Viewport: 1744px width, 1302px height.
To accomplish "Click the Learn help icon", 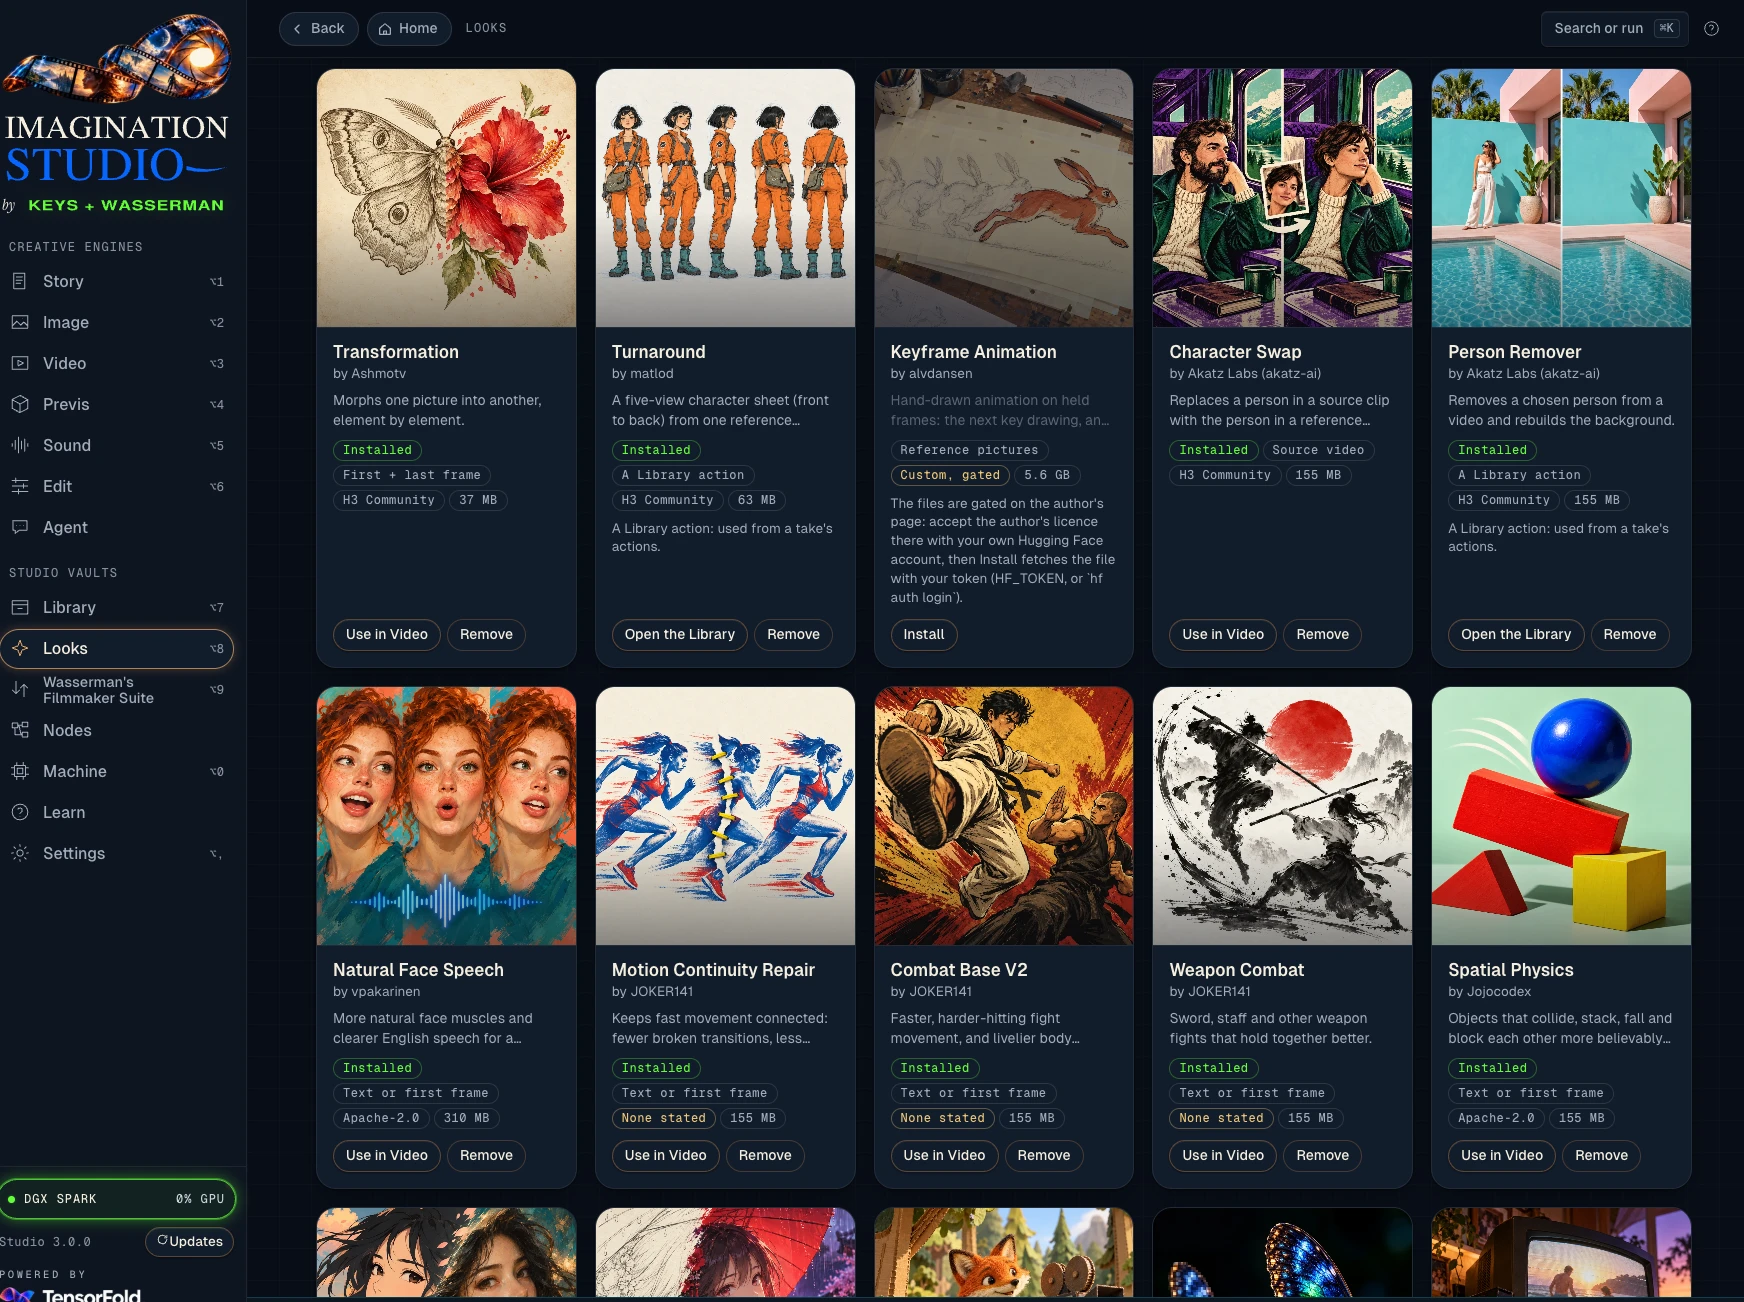I will coord(20,812).
